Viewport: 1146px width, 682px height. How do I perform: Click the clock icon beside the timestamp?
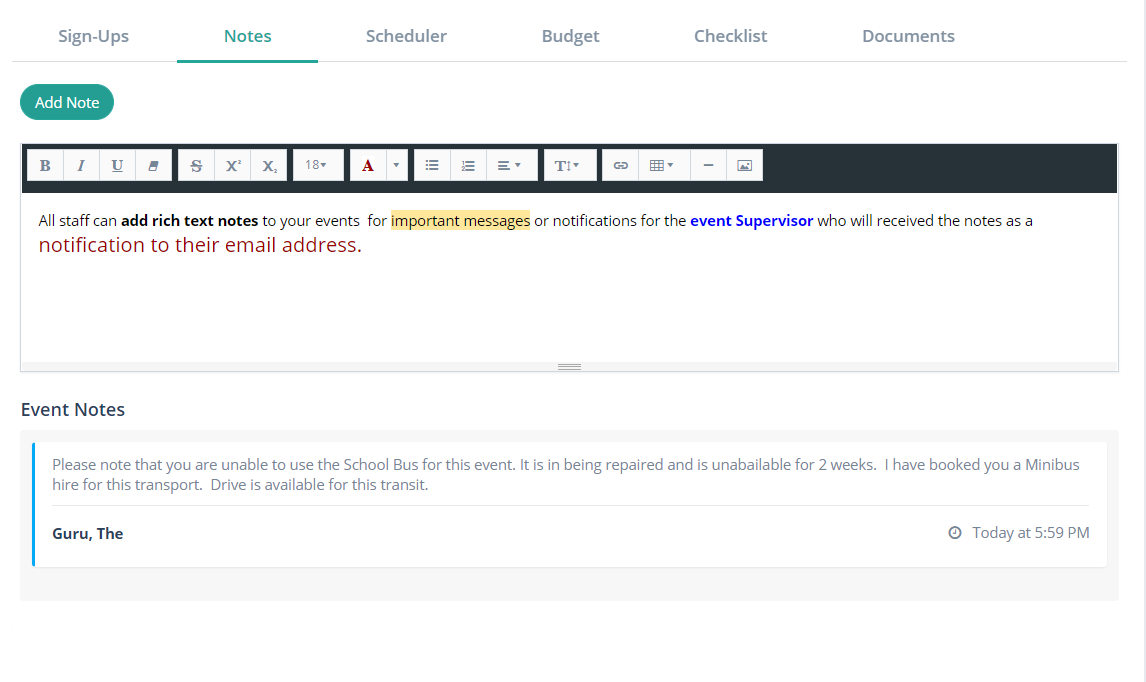click(955, 533)
